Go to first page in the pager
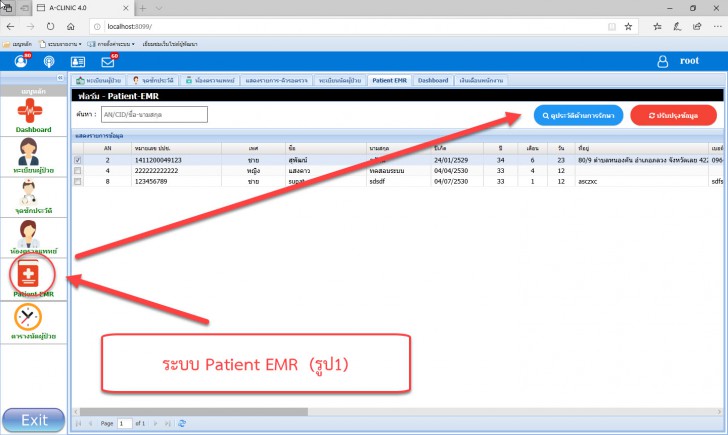 (x=78, y=423)
